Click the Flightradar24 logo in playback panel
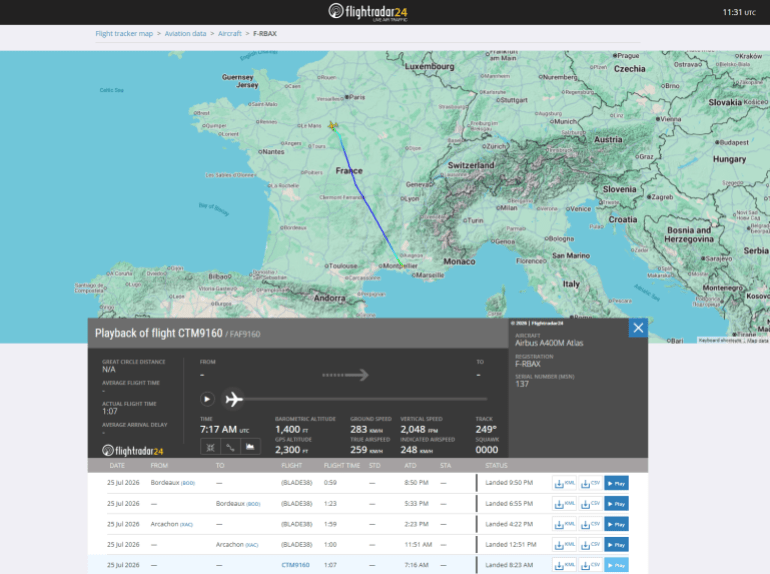This screenshot has width=770, height=574. point(133,450)
